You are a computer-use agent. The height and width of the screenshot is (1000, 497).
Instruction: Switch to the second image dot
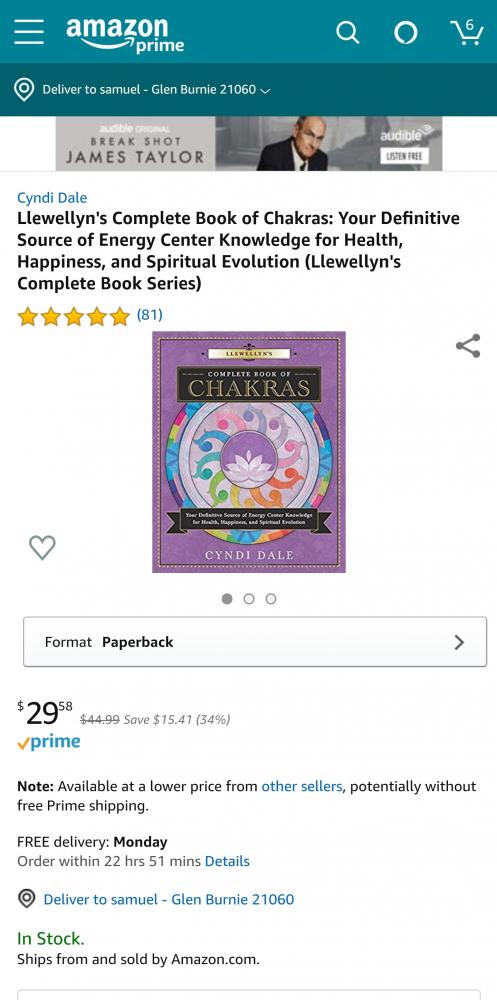[x=249, y=599]
